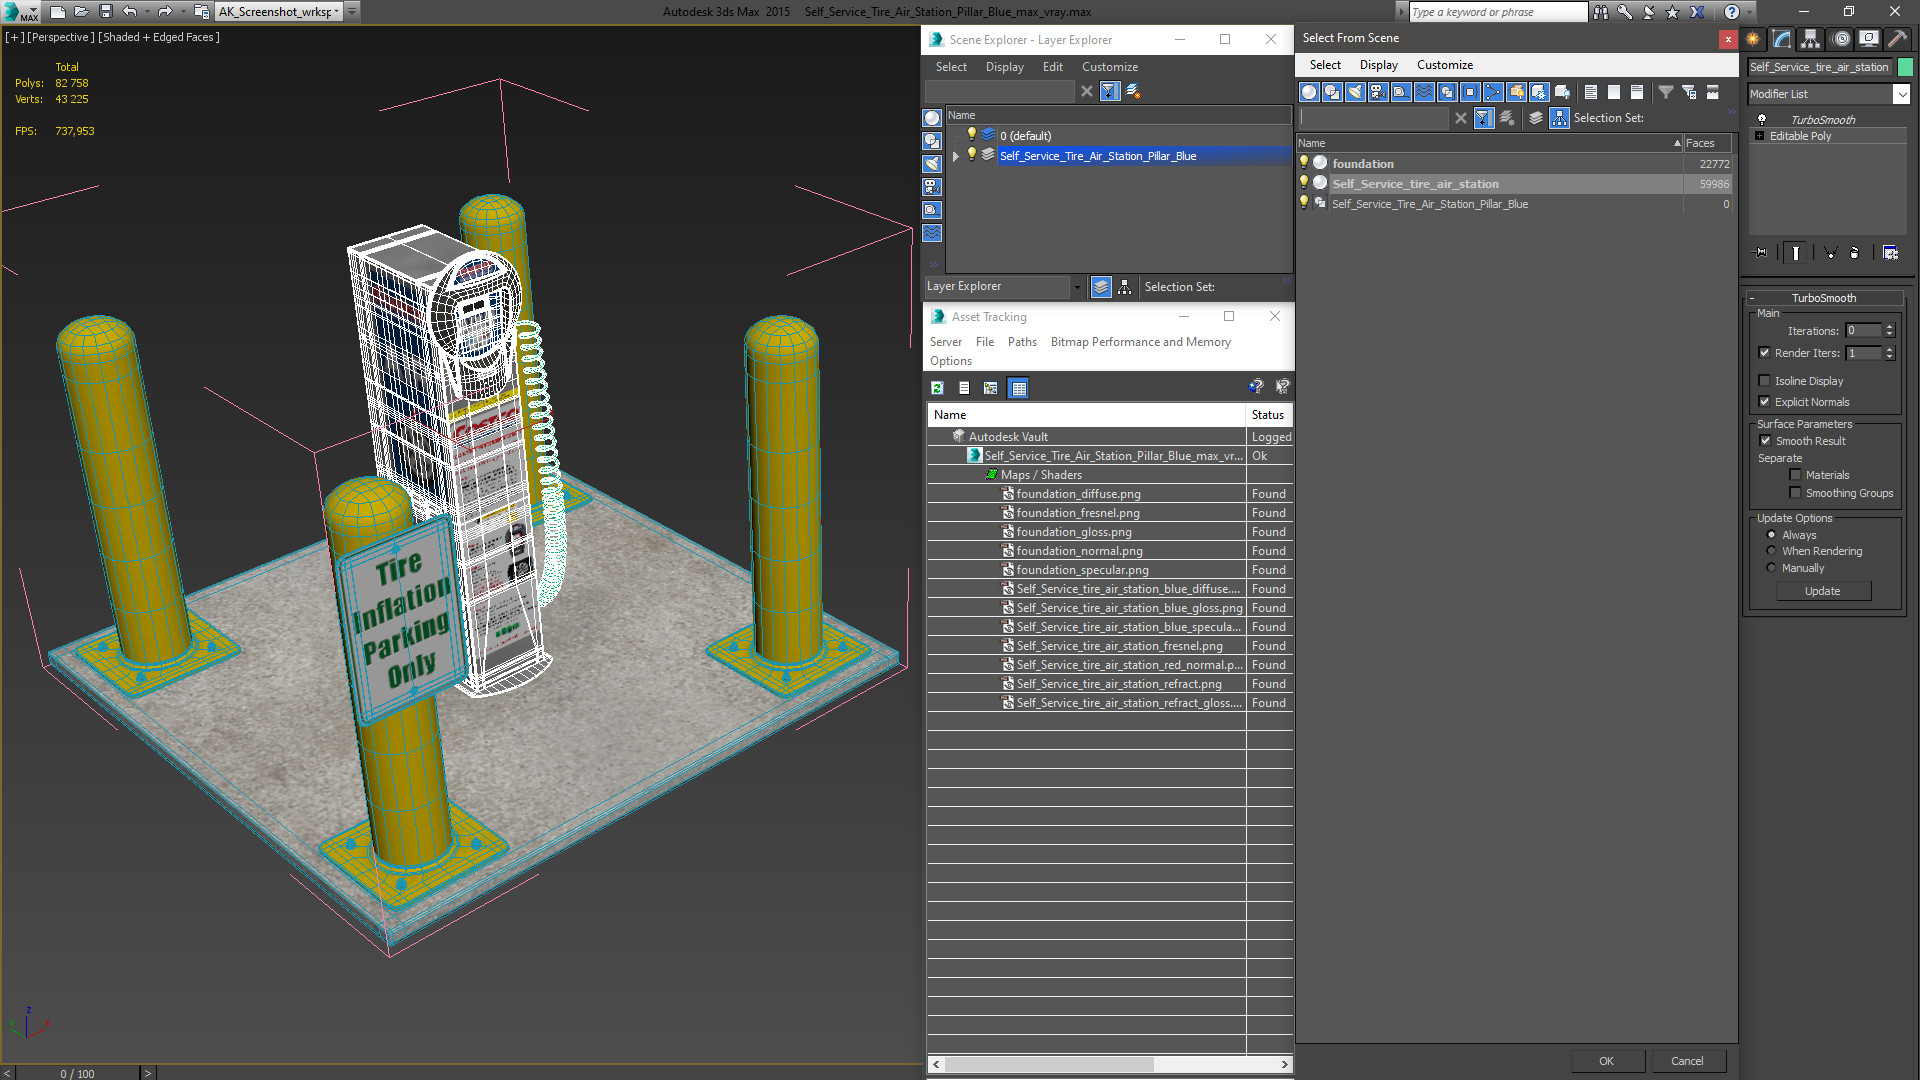This screenshot has height=1080, width=1920.
Task: Toggle Display Lights filter in Select From Scene
Action: [1355, 92]
